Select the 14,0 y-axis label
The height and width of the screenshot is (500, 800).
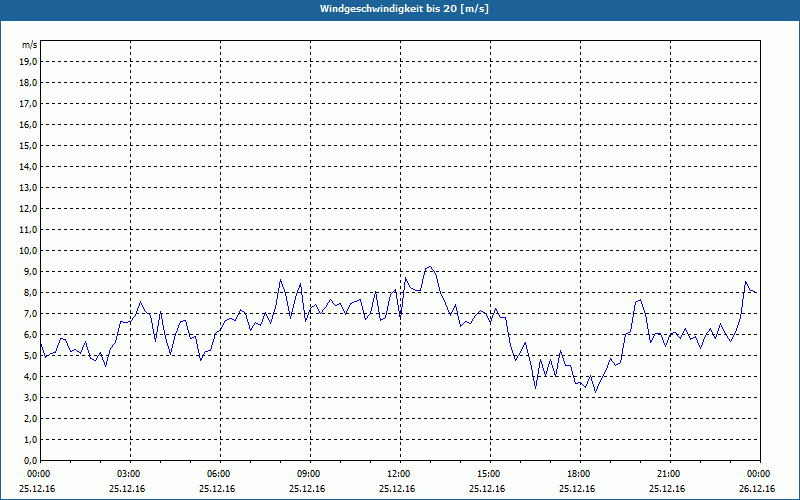coord(29,167)
